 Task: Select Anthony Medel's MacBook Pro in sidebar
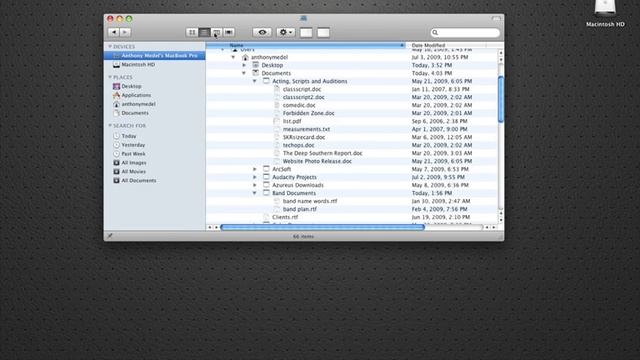pos(155,56)
